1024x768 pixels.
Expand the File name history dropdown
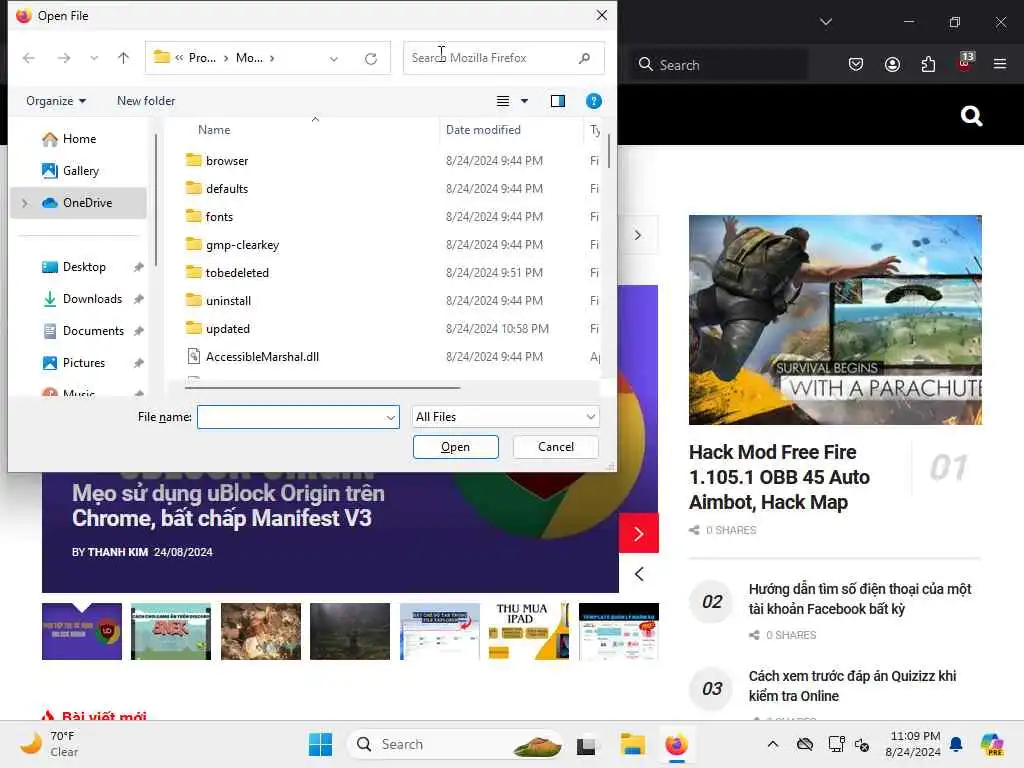[391, 417]
